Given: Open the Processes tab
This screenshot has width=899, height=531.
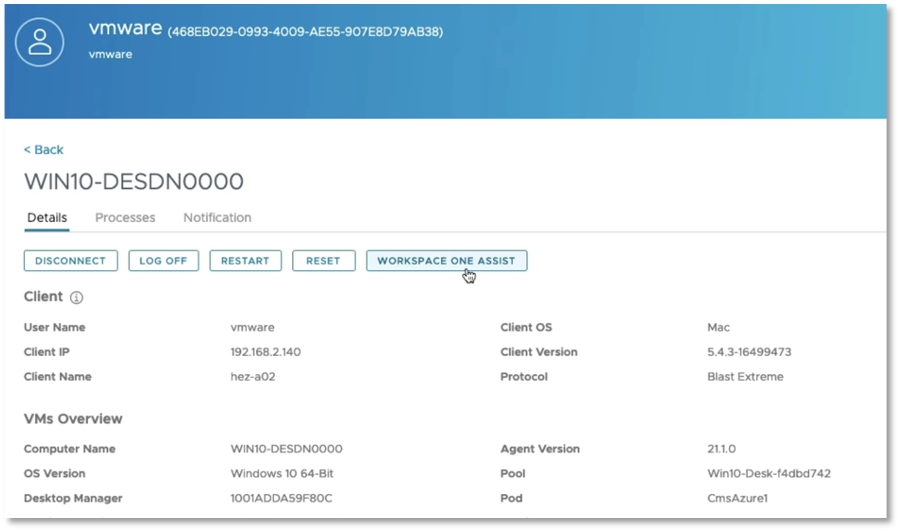Looking at the screenshot, I should 125,218.
